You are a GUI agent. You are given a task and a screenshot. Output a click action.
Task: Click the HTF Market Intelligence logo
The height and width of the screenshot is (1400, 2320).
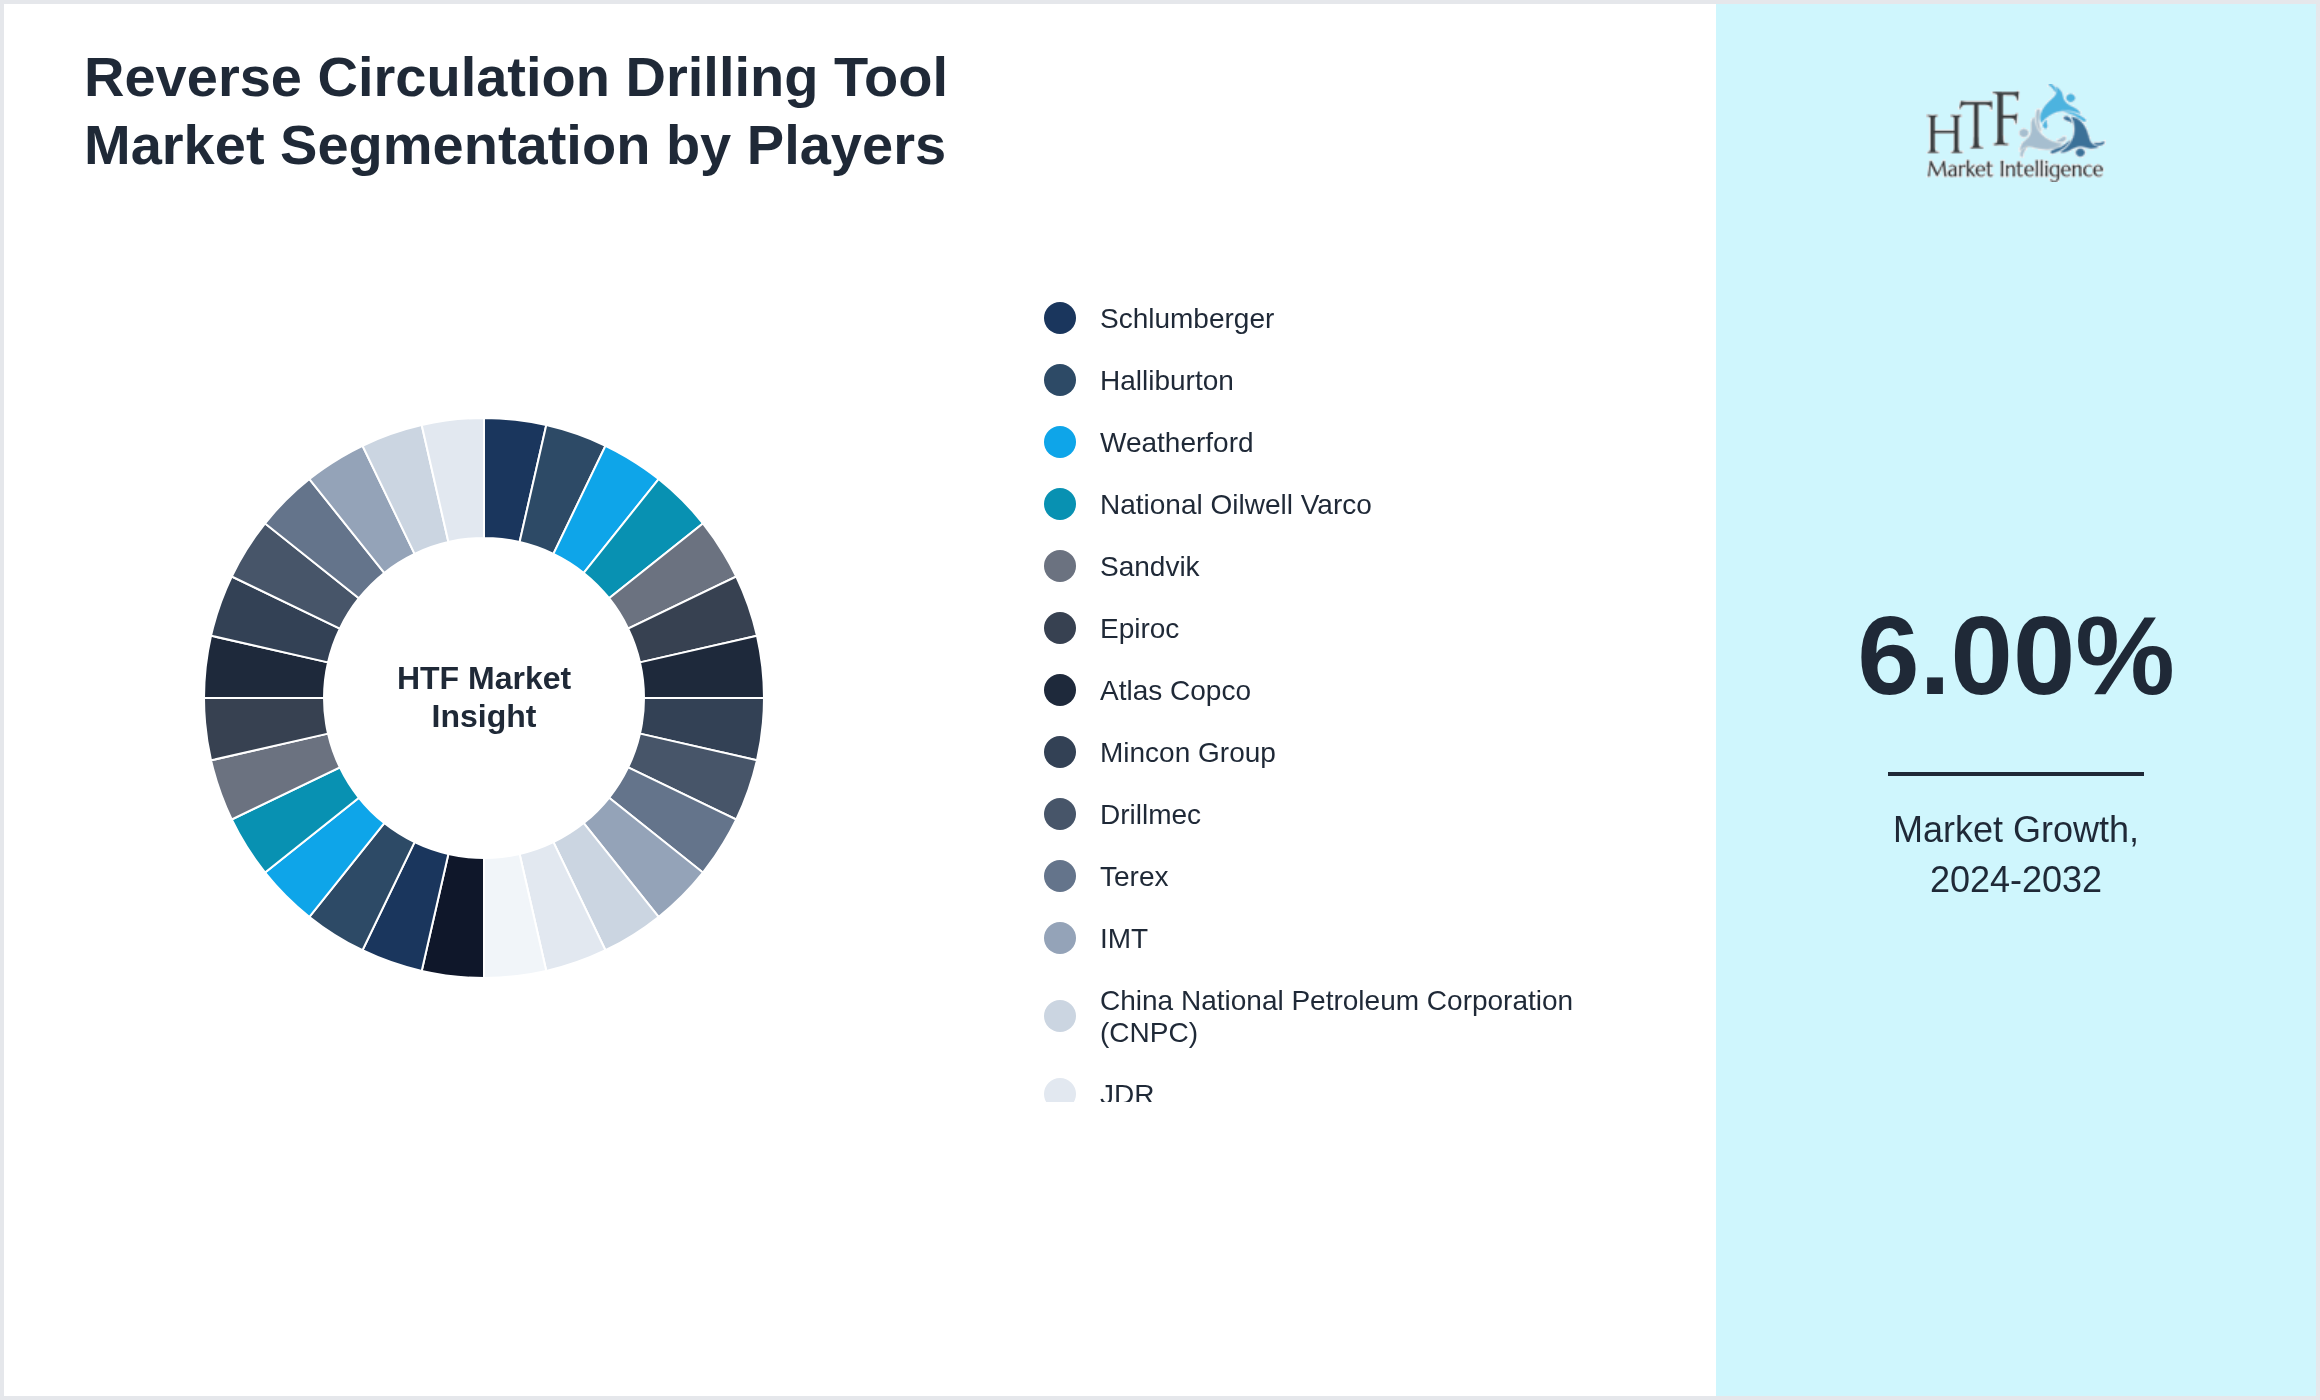[x=2014, y=133]
